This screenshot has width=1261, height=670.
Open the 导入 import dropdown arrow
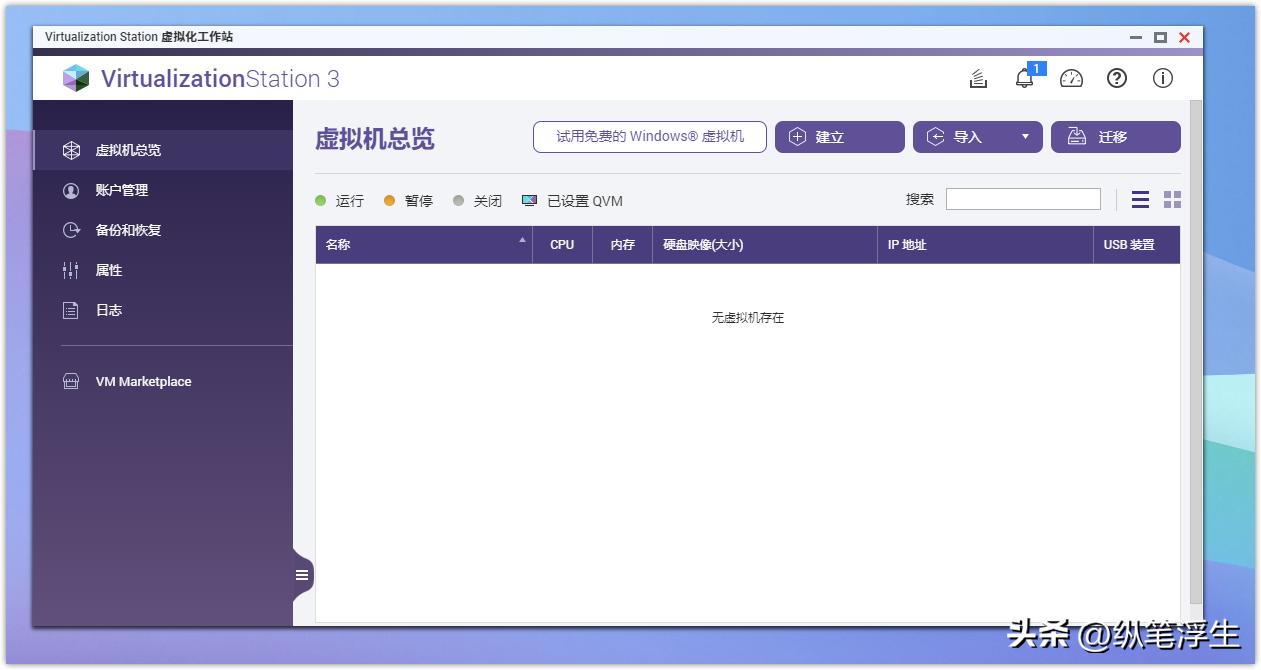[1026, 137]
